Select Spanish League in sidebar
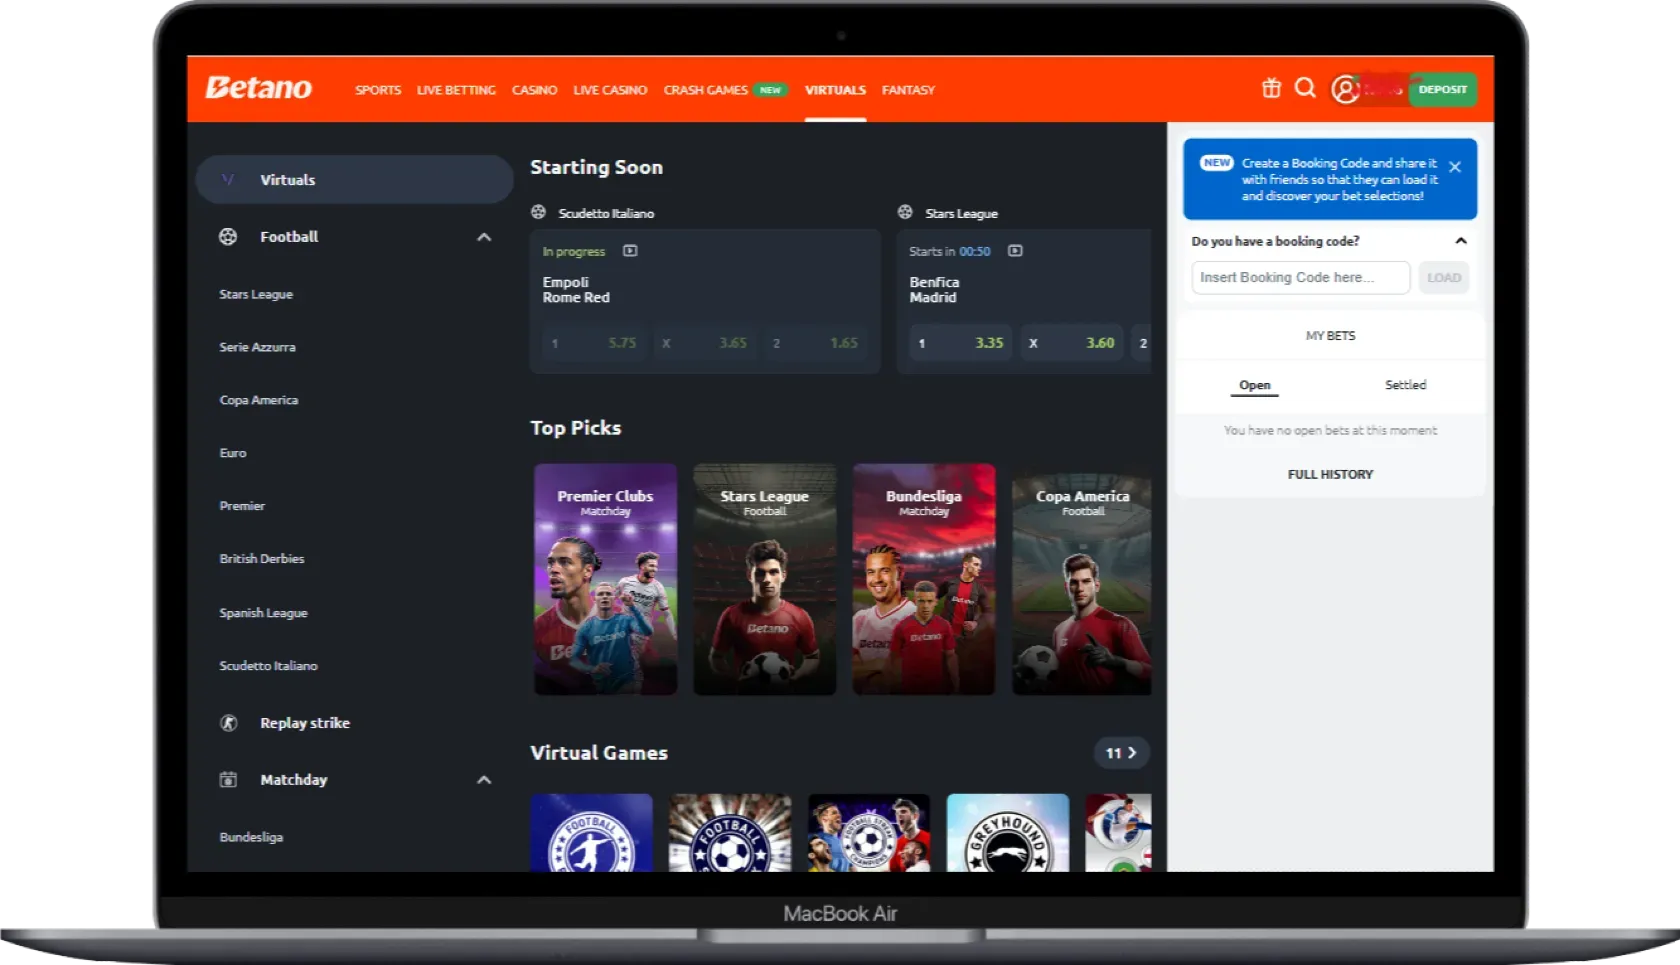Viewport: 1680px width, 965px height. pos(263,613)
